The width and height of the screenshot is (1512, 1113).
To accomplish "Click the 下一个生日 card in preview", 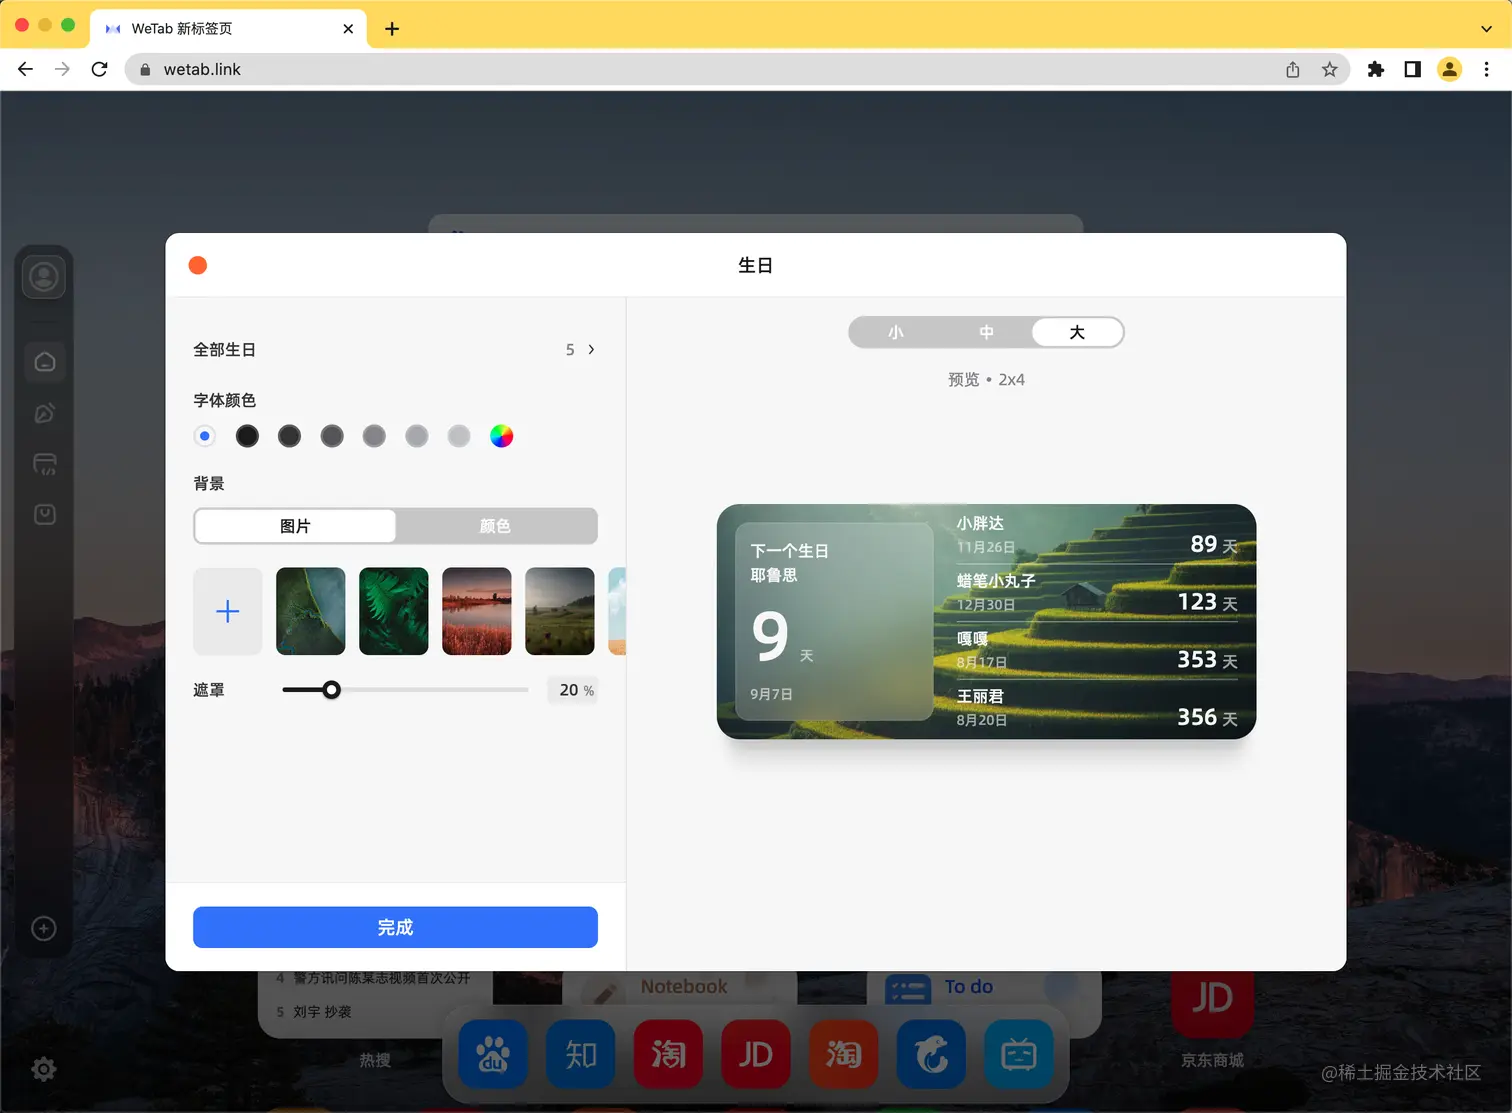I will [x=834, y=621].
